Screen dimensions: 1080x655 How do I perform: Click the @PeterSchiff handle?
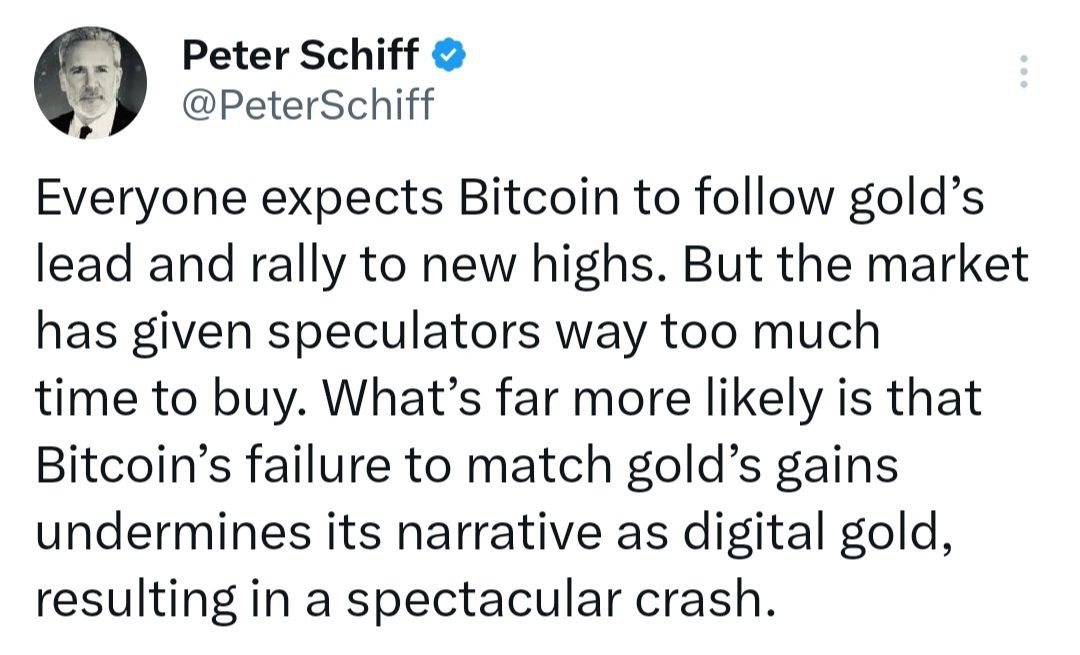pyautogui.click(x=308, y=102)
